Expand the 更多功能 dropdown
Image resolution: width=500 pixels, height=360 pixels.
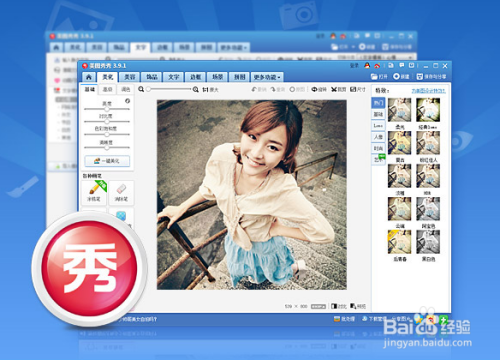click(x=267, y=77)
